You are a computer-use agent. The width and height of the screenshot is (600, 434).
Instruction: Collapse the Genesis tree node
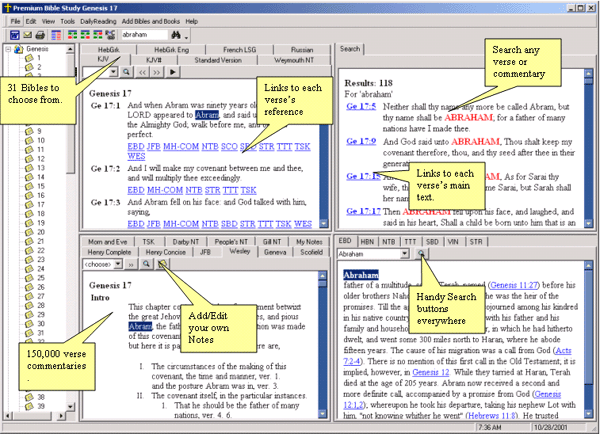7,47
